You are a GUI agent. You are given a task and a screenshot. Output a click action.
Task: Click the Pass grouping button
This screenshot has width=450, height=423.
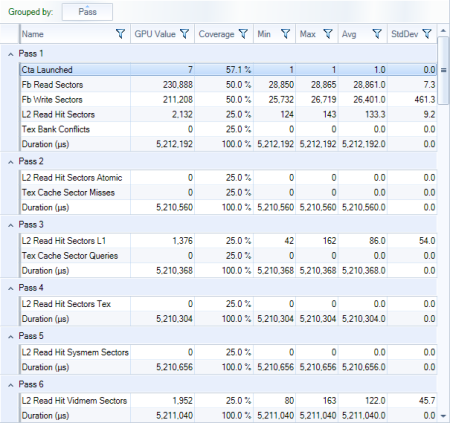[x=87, y=12]
